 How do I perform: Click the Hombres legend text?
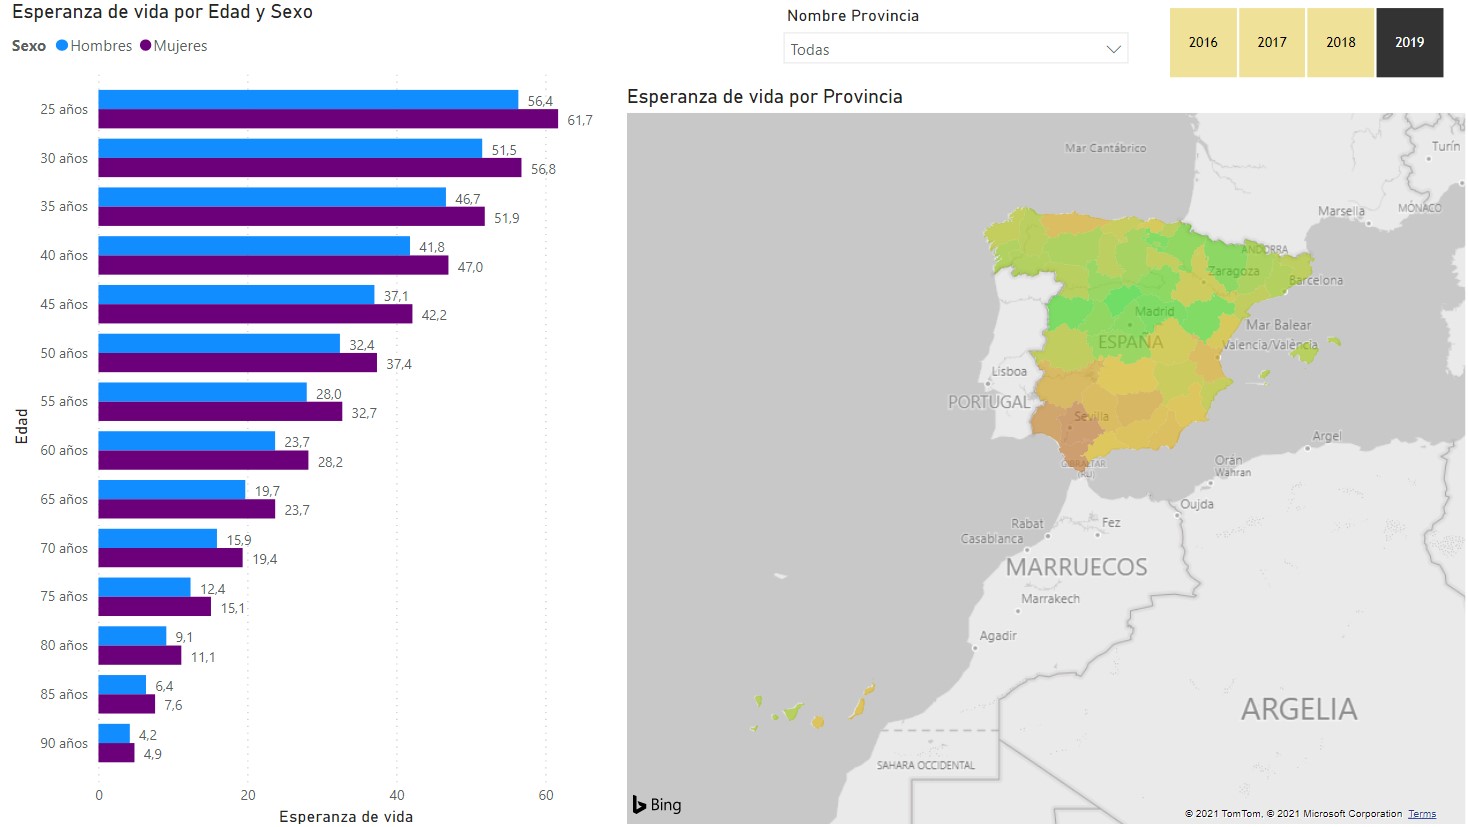[x=101, y=46]
